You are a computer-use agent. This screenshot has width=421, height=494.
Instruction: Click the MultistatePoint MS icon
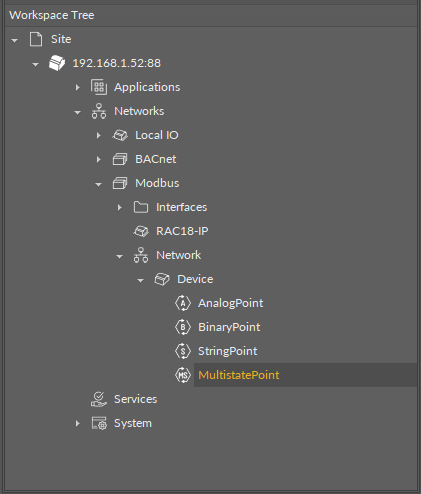[183, 375]
